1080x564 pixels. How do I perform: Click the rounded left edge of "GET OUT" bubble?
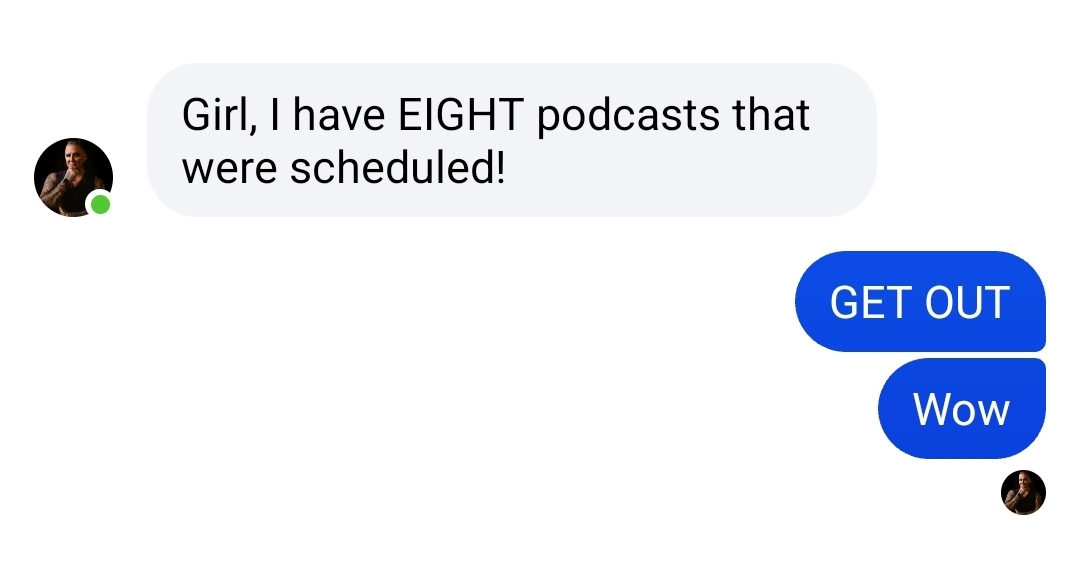pyautogui.click(x=807, y=302)
